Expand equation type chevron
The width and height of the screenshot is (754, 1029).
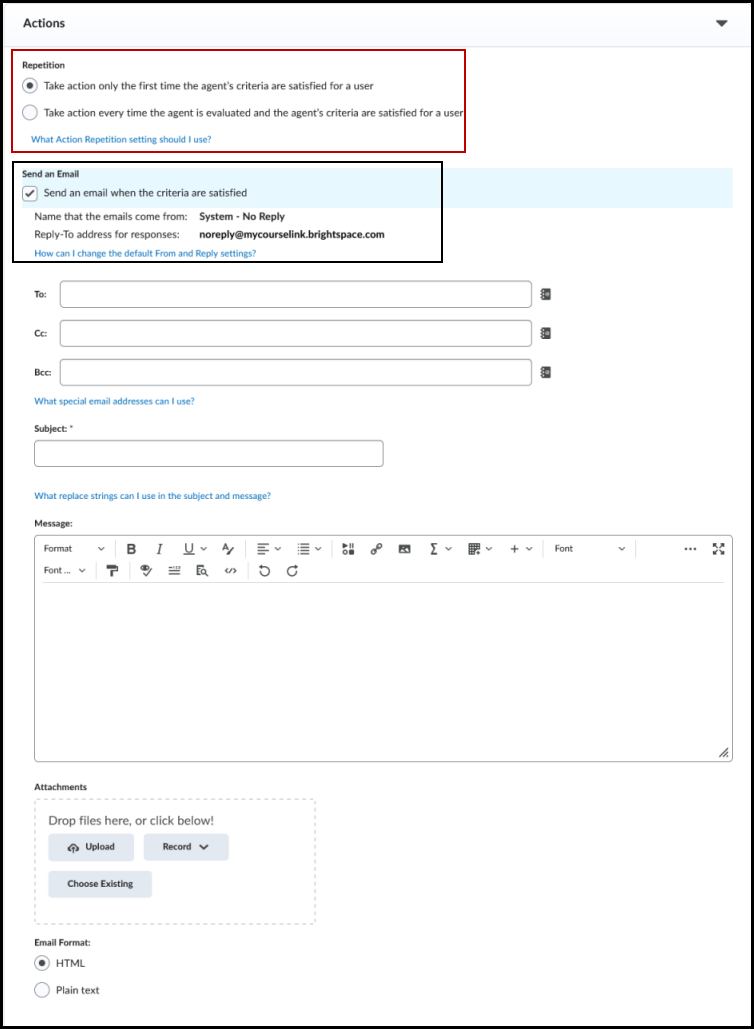pyautogui.click(x=448, y=549)
